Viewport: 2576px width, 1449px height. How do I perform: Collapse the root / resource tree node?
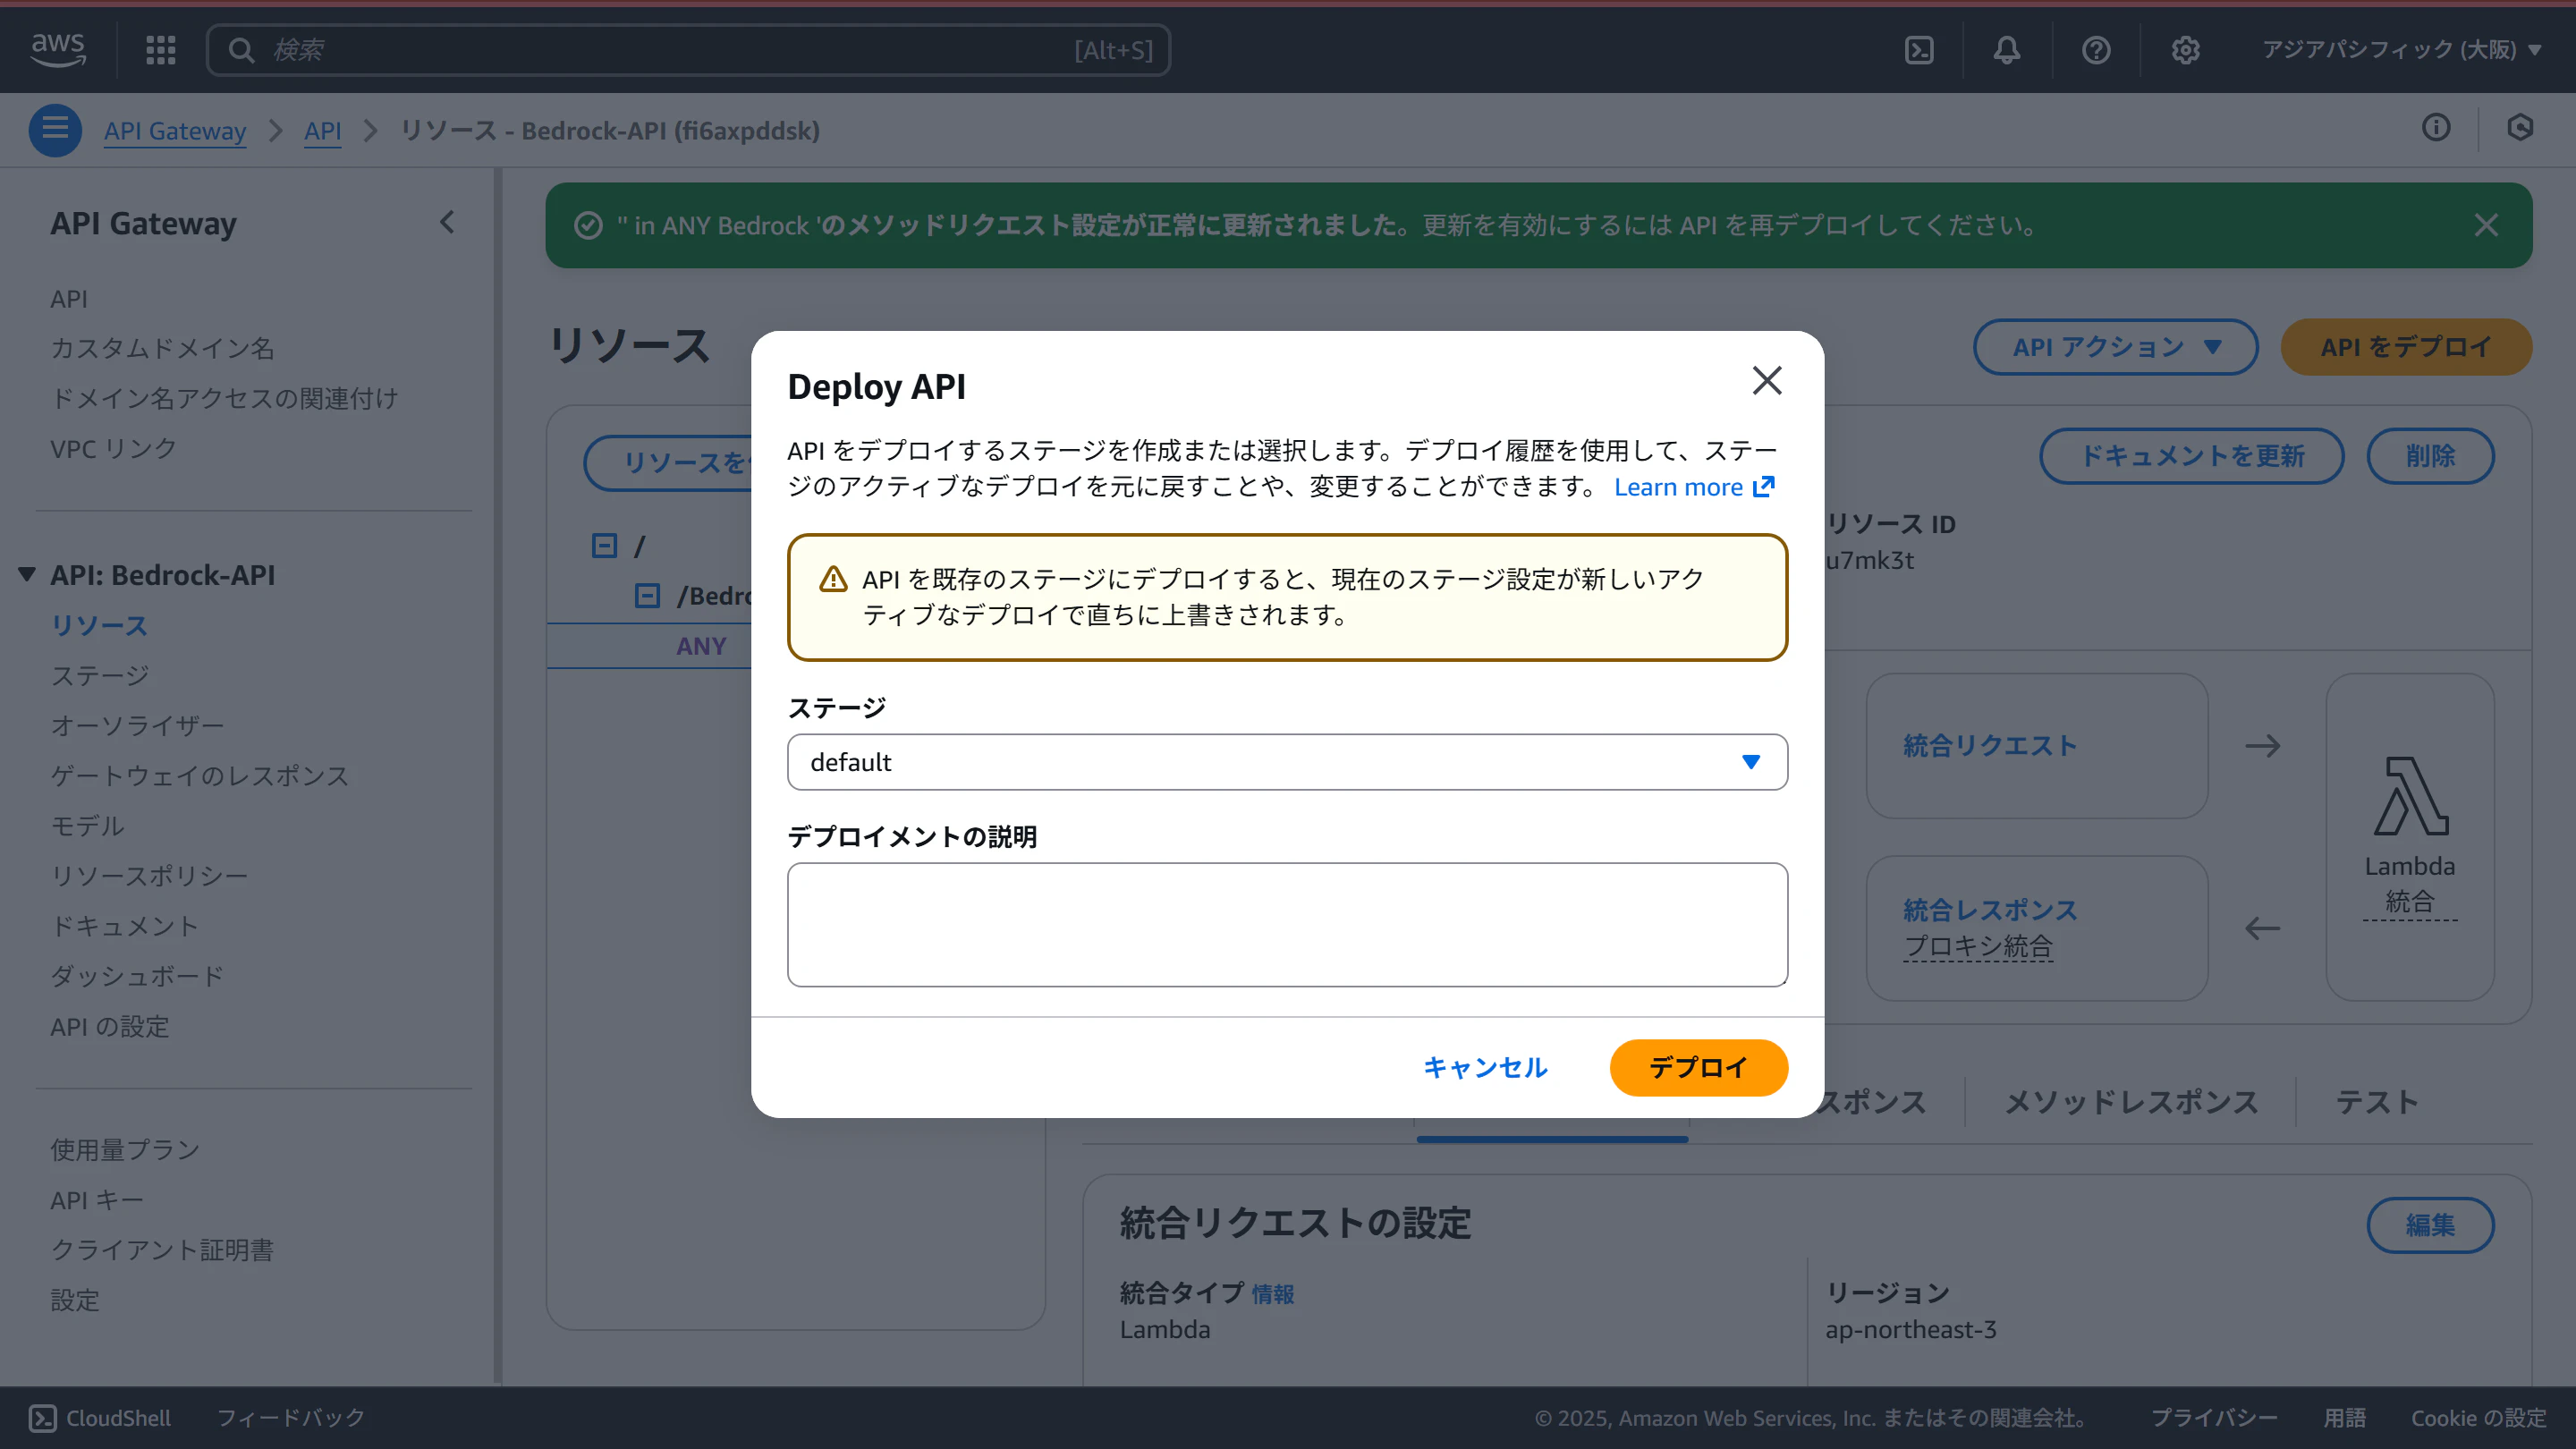point(604,545)
